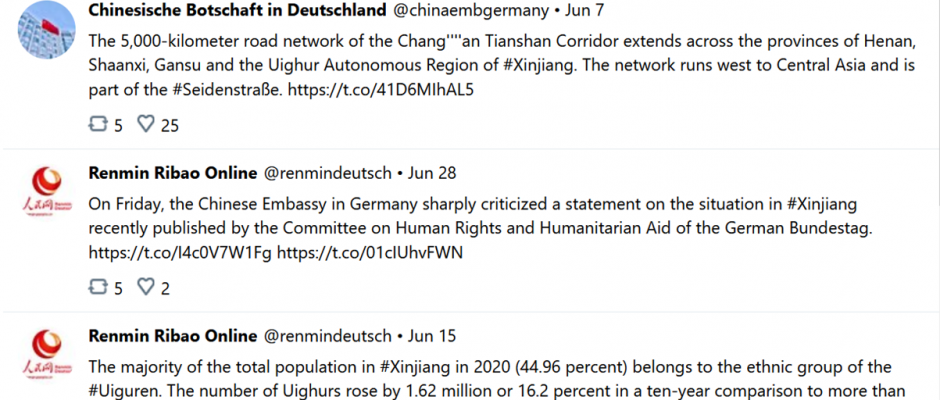Open @renmindeutsch handle on Jun 28 tweet

pos(327,173)
